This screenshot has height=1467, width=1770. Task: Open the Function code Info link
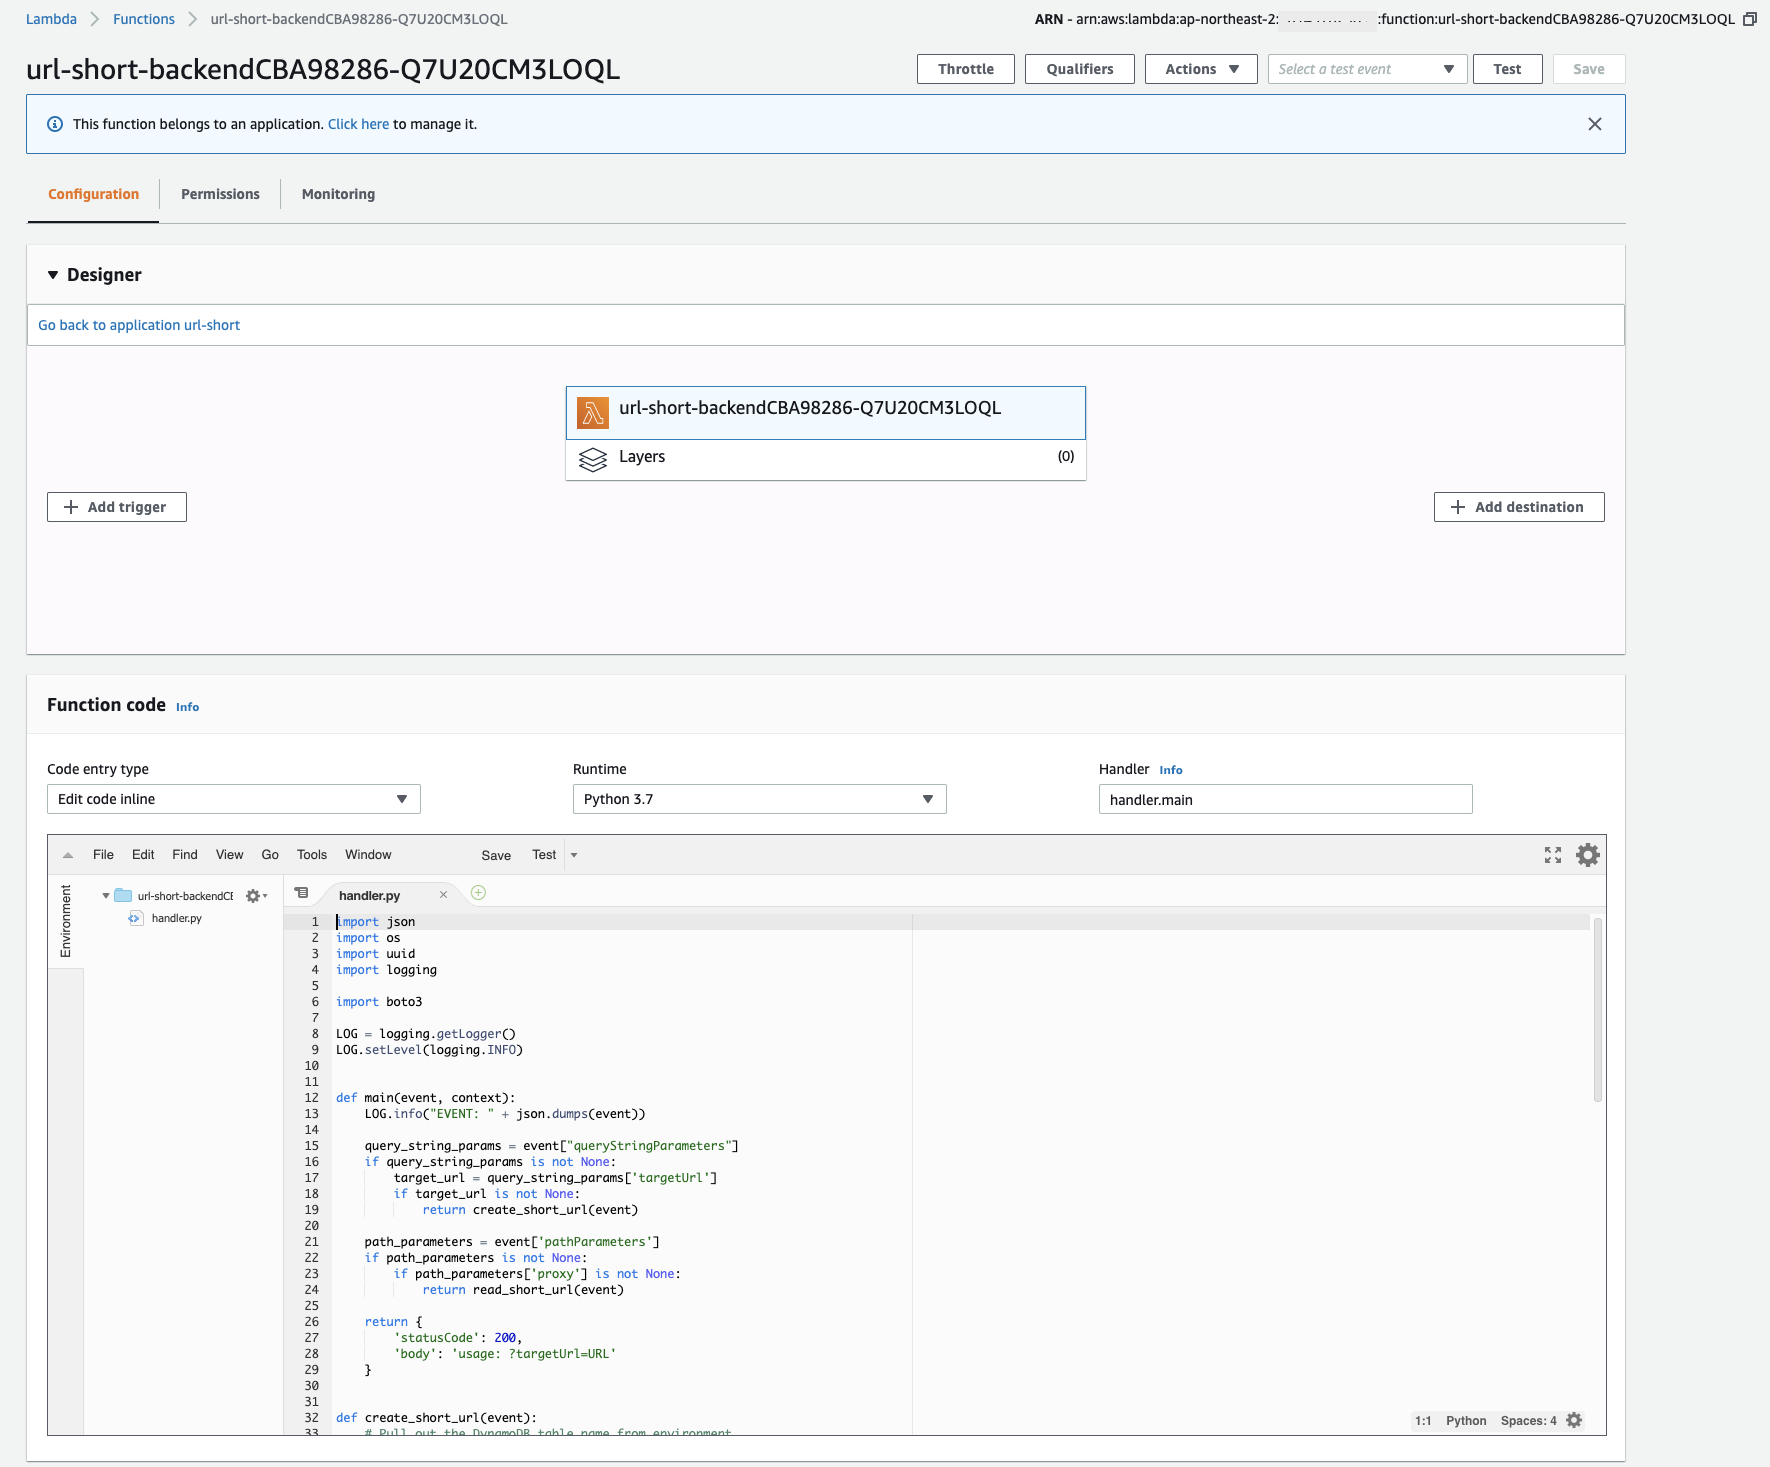[187, 707]
